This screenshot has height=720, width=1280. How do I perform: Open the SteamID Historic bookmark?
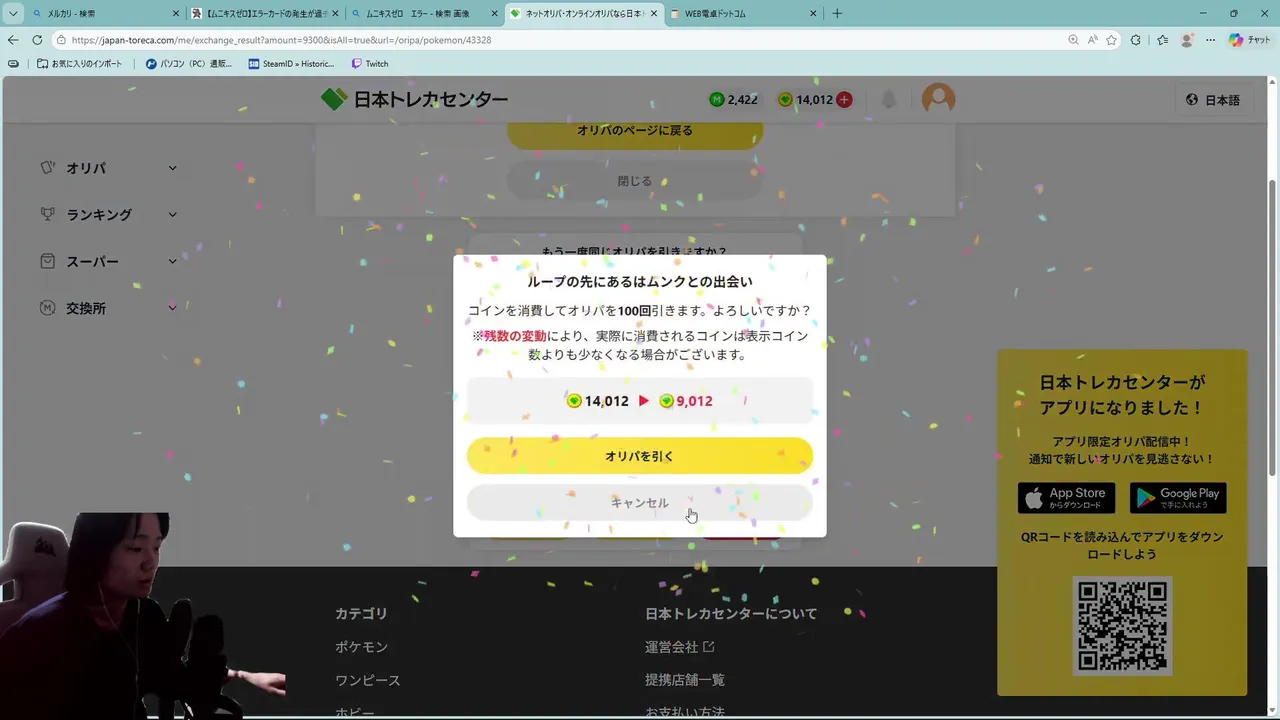point(291,63)
